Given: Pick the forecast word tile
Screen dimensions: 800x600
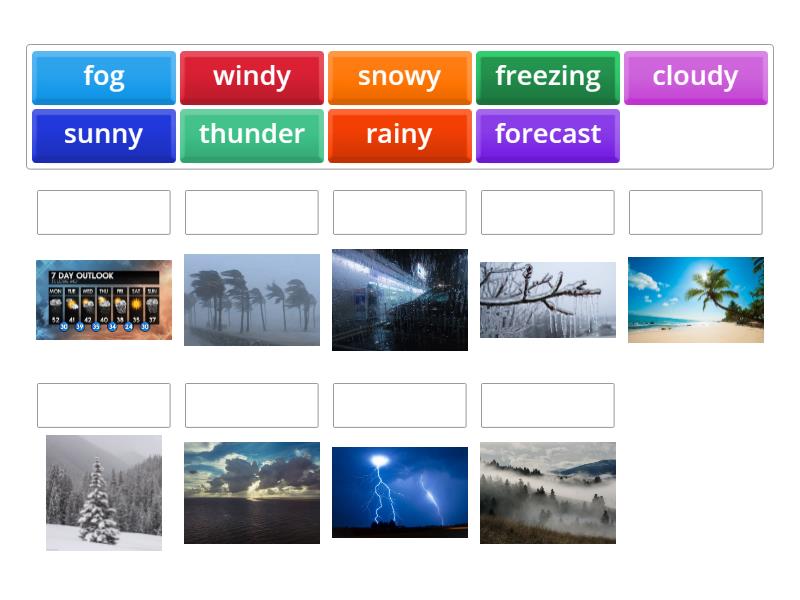Looking at the screenshot, I should point(547,135).
